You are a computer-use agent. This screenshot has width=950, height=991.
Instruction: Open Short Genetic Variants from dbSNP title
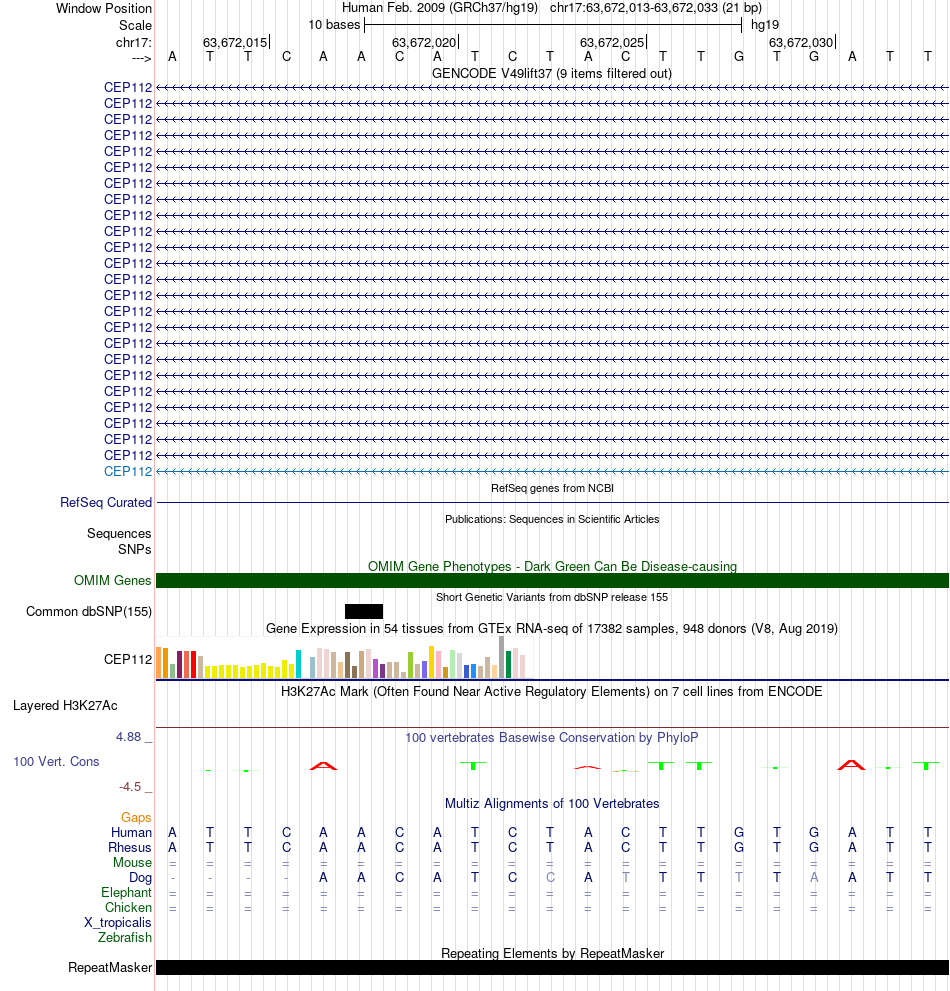pos(552,597)
